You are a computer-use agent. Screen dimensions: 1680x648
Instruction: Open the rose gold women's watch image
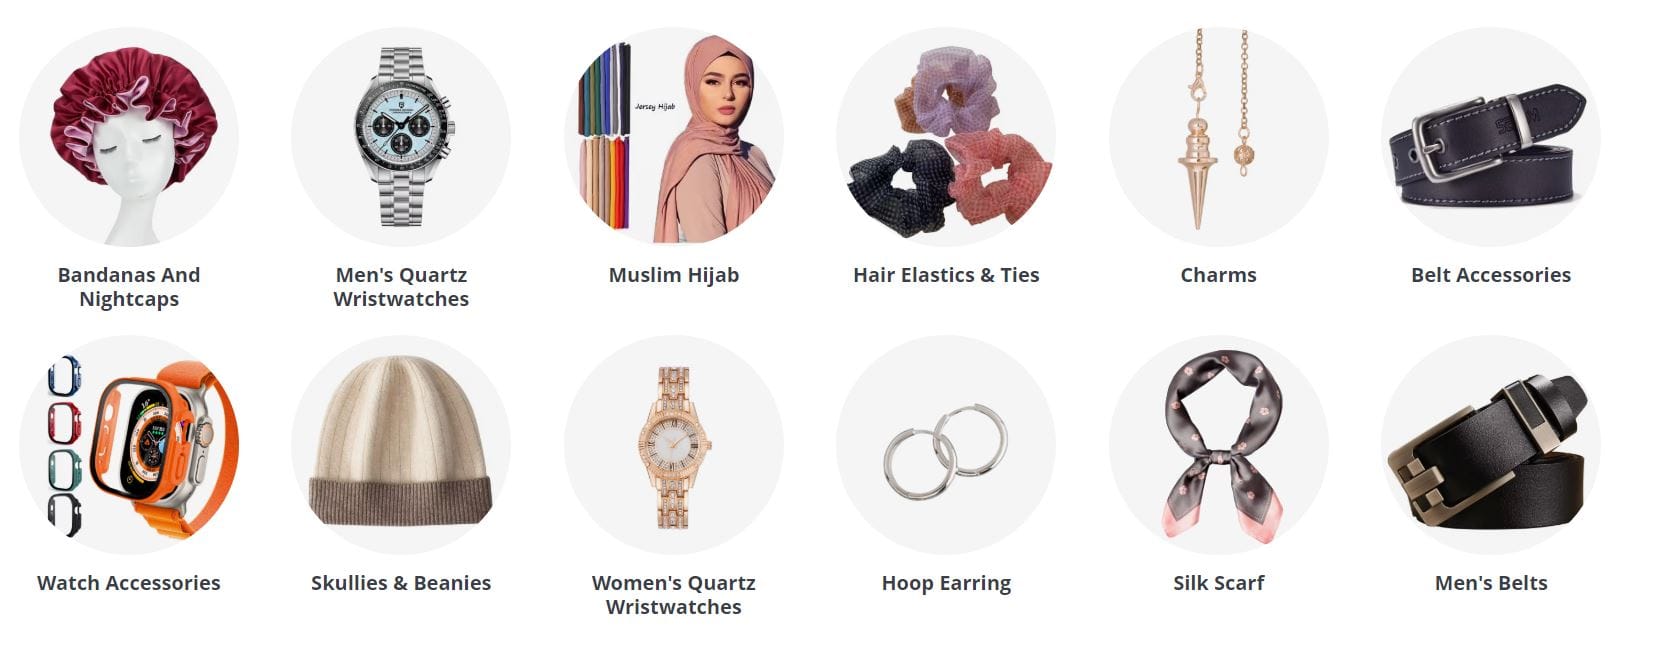click(674, 445)
